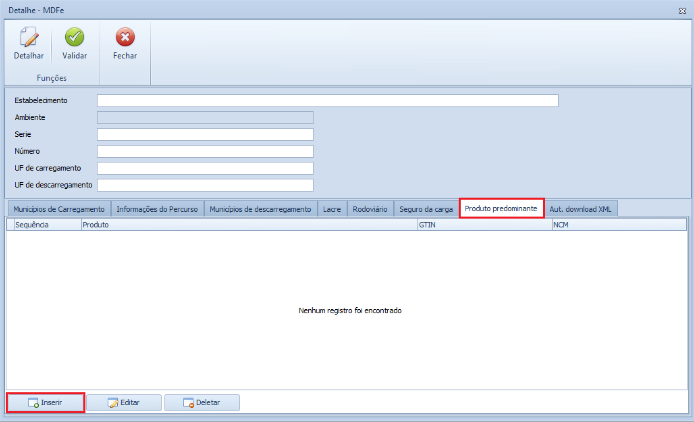The image size is (694, 422).
Task: Switch to Informações do Percurso tab
Action: coord(157,209)
